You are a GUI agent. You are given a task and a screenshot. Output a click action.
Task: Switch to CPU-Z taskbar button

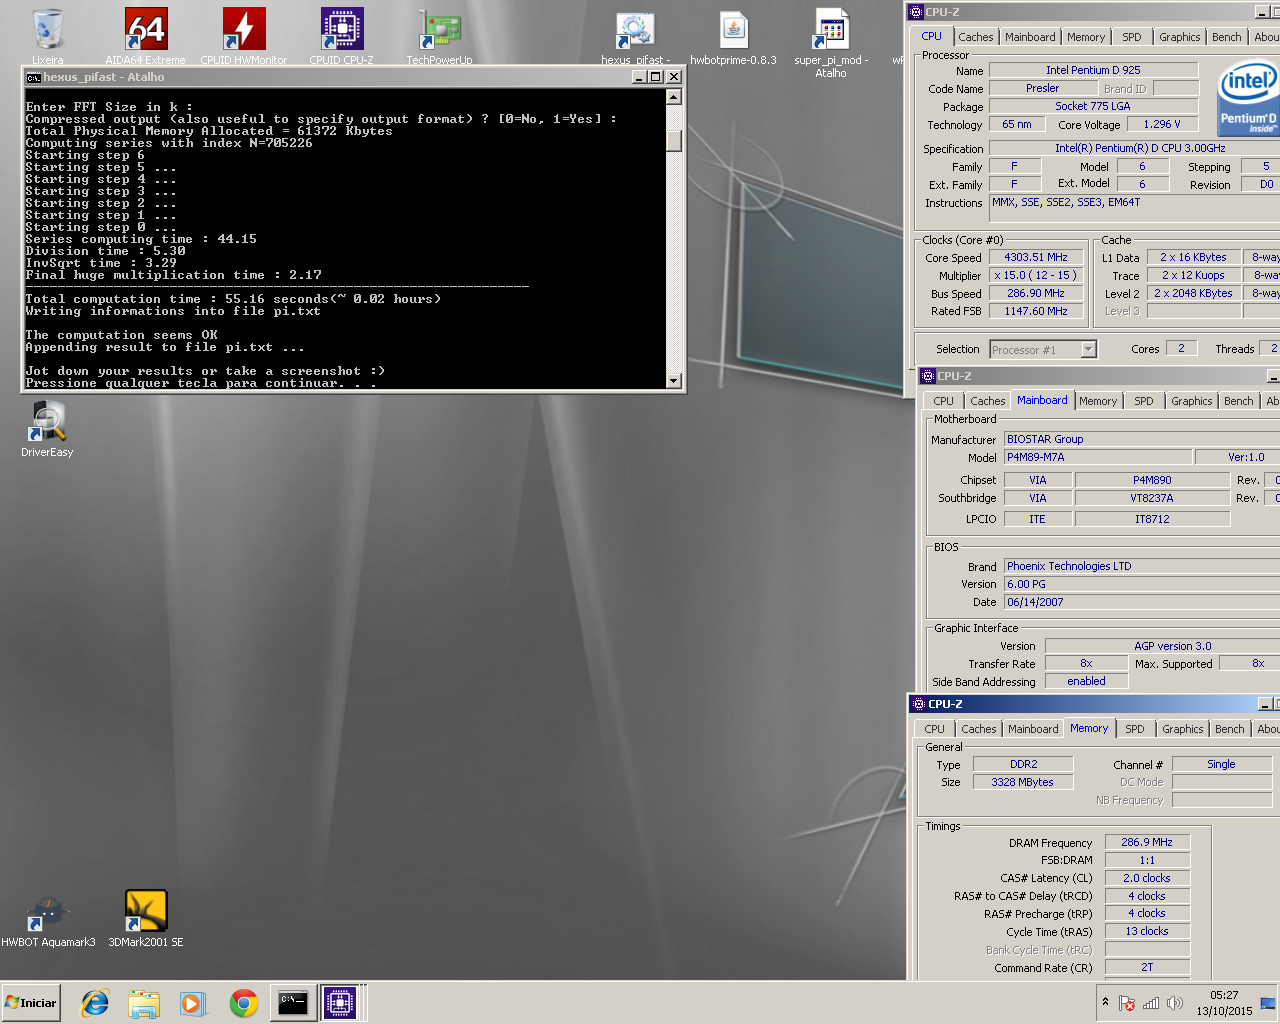point(340,1003)
